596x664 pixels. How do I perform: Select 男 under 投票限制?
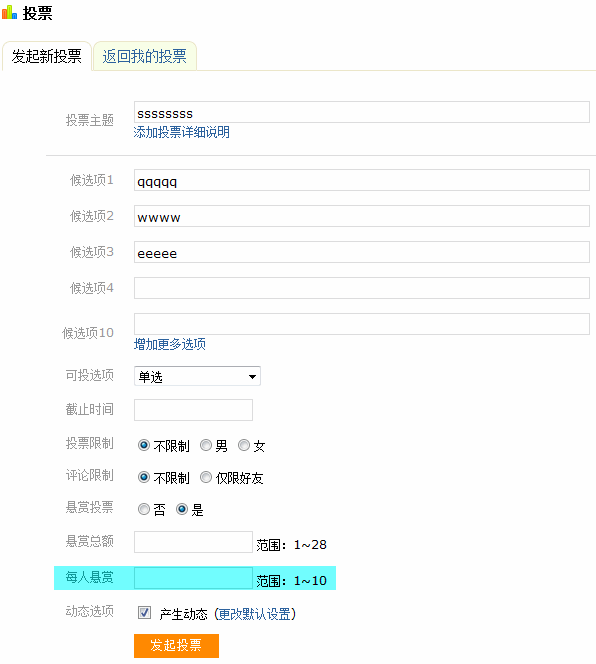tap(206, 445)
